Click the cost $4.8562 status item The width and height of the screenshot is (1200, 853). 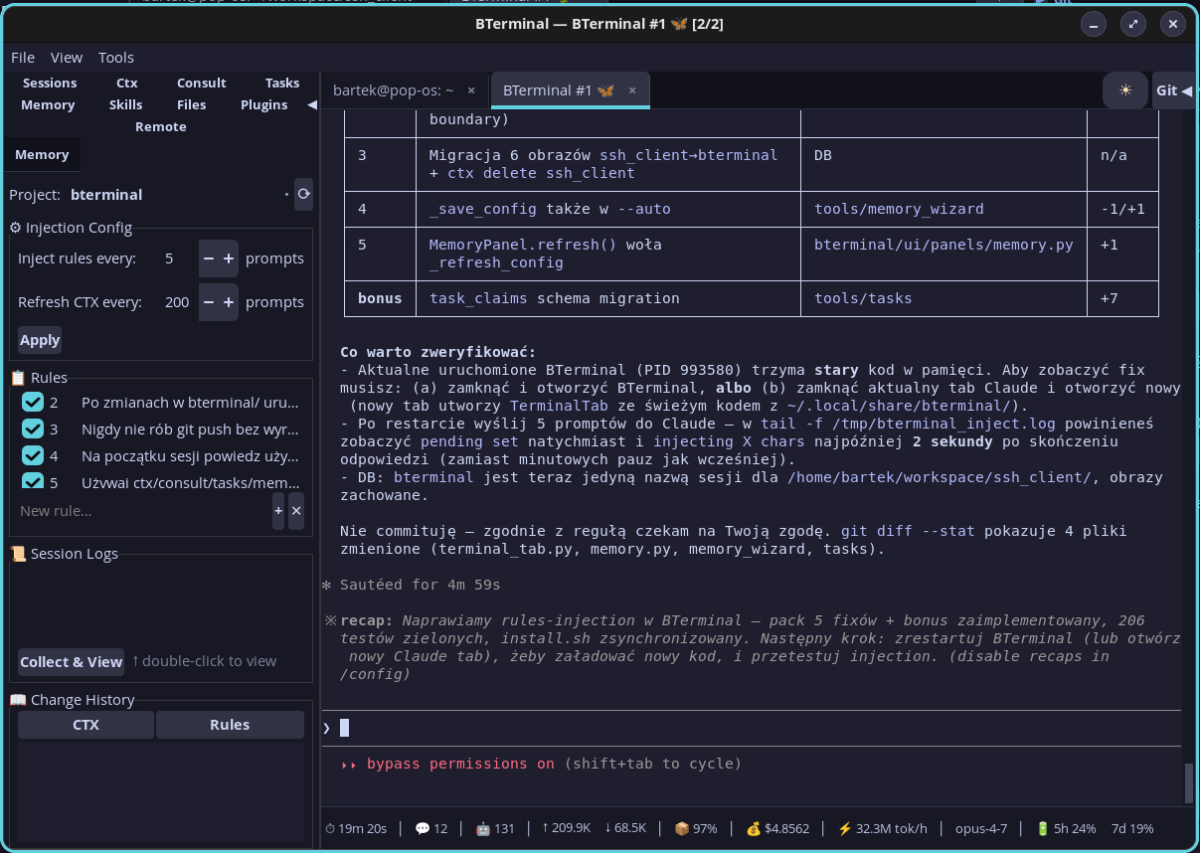[778, 829]
